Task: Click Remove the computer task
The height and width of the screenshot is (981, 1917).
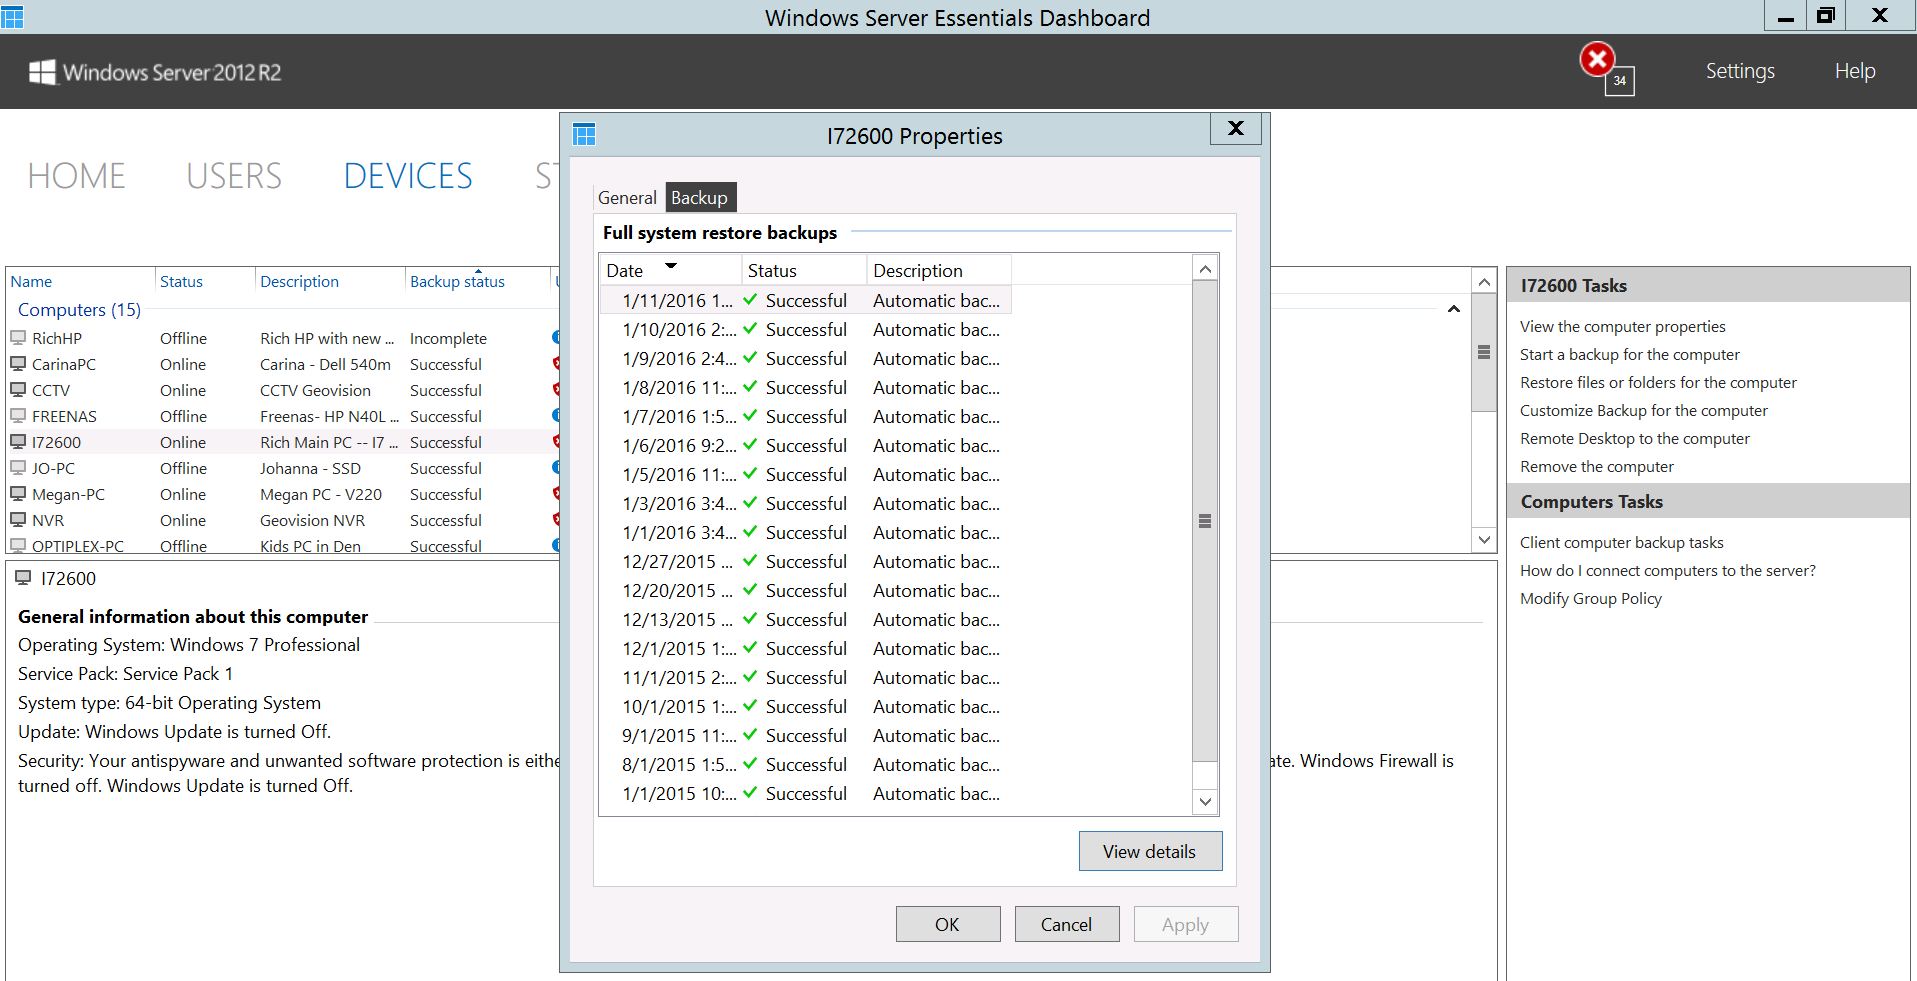Action: click(1596, 466)
